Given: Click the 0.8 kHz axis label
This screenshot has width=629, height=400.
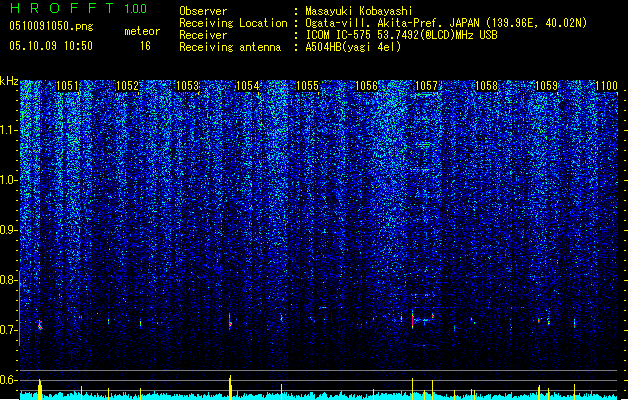Looking at the screenshot, I should (x=8, y=280).
